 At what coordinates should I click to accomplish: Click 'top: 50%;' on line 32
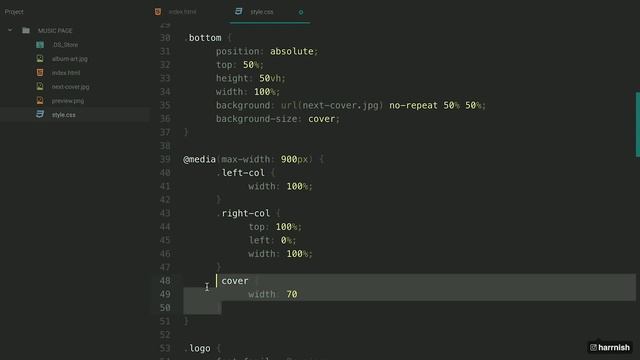point(240,64)
